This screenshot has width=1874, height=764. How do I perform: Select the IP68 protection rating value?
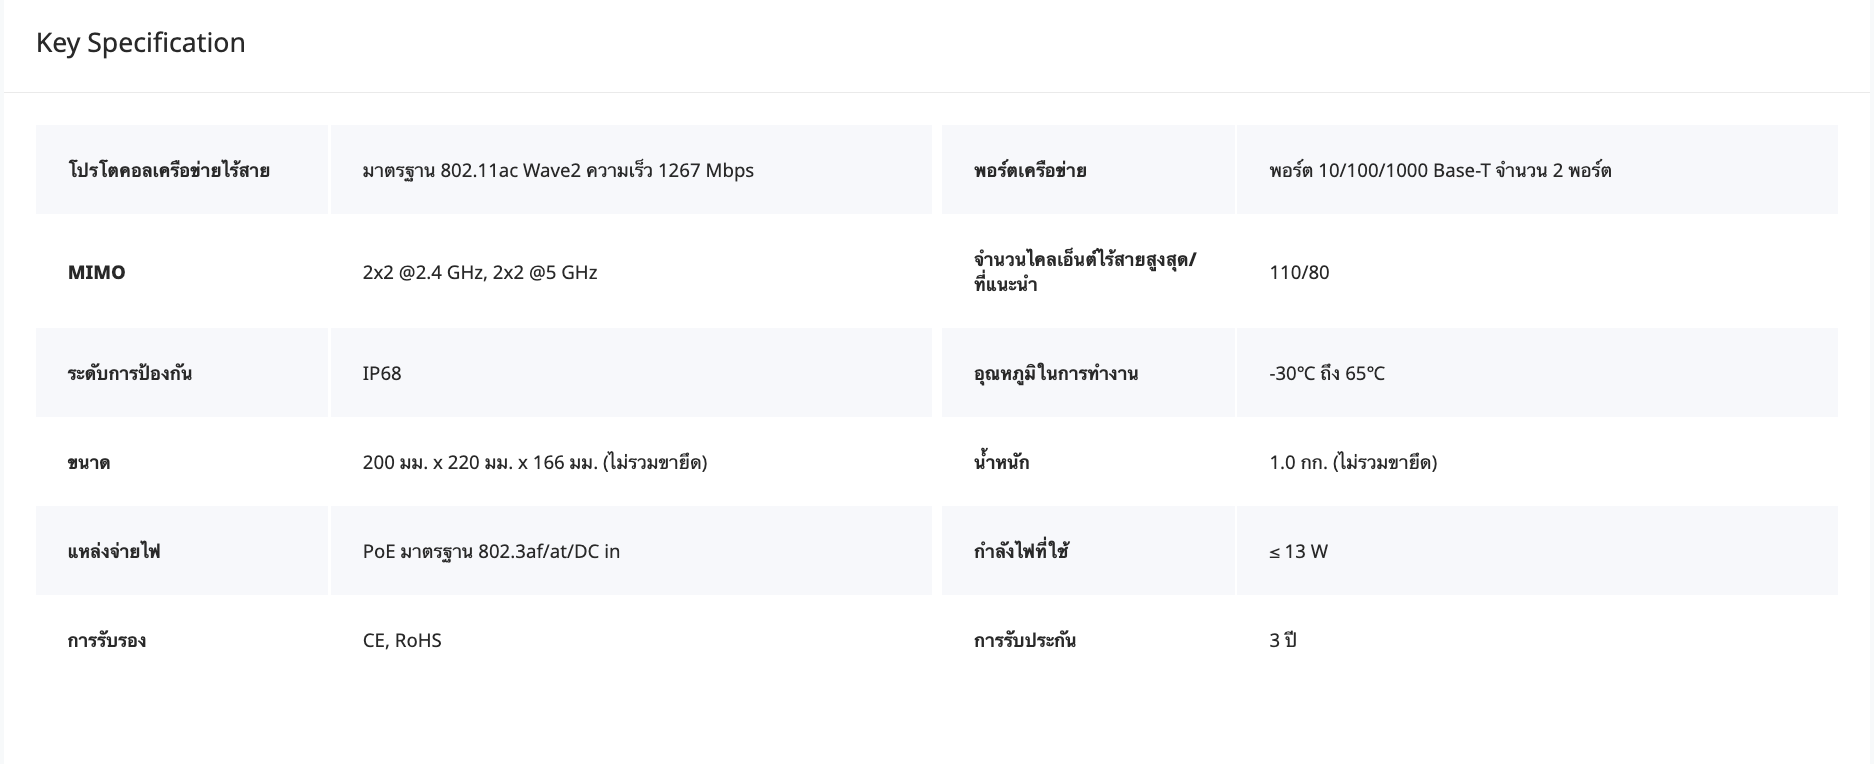(382, 374)
